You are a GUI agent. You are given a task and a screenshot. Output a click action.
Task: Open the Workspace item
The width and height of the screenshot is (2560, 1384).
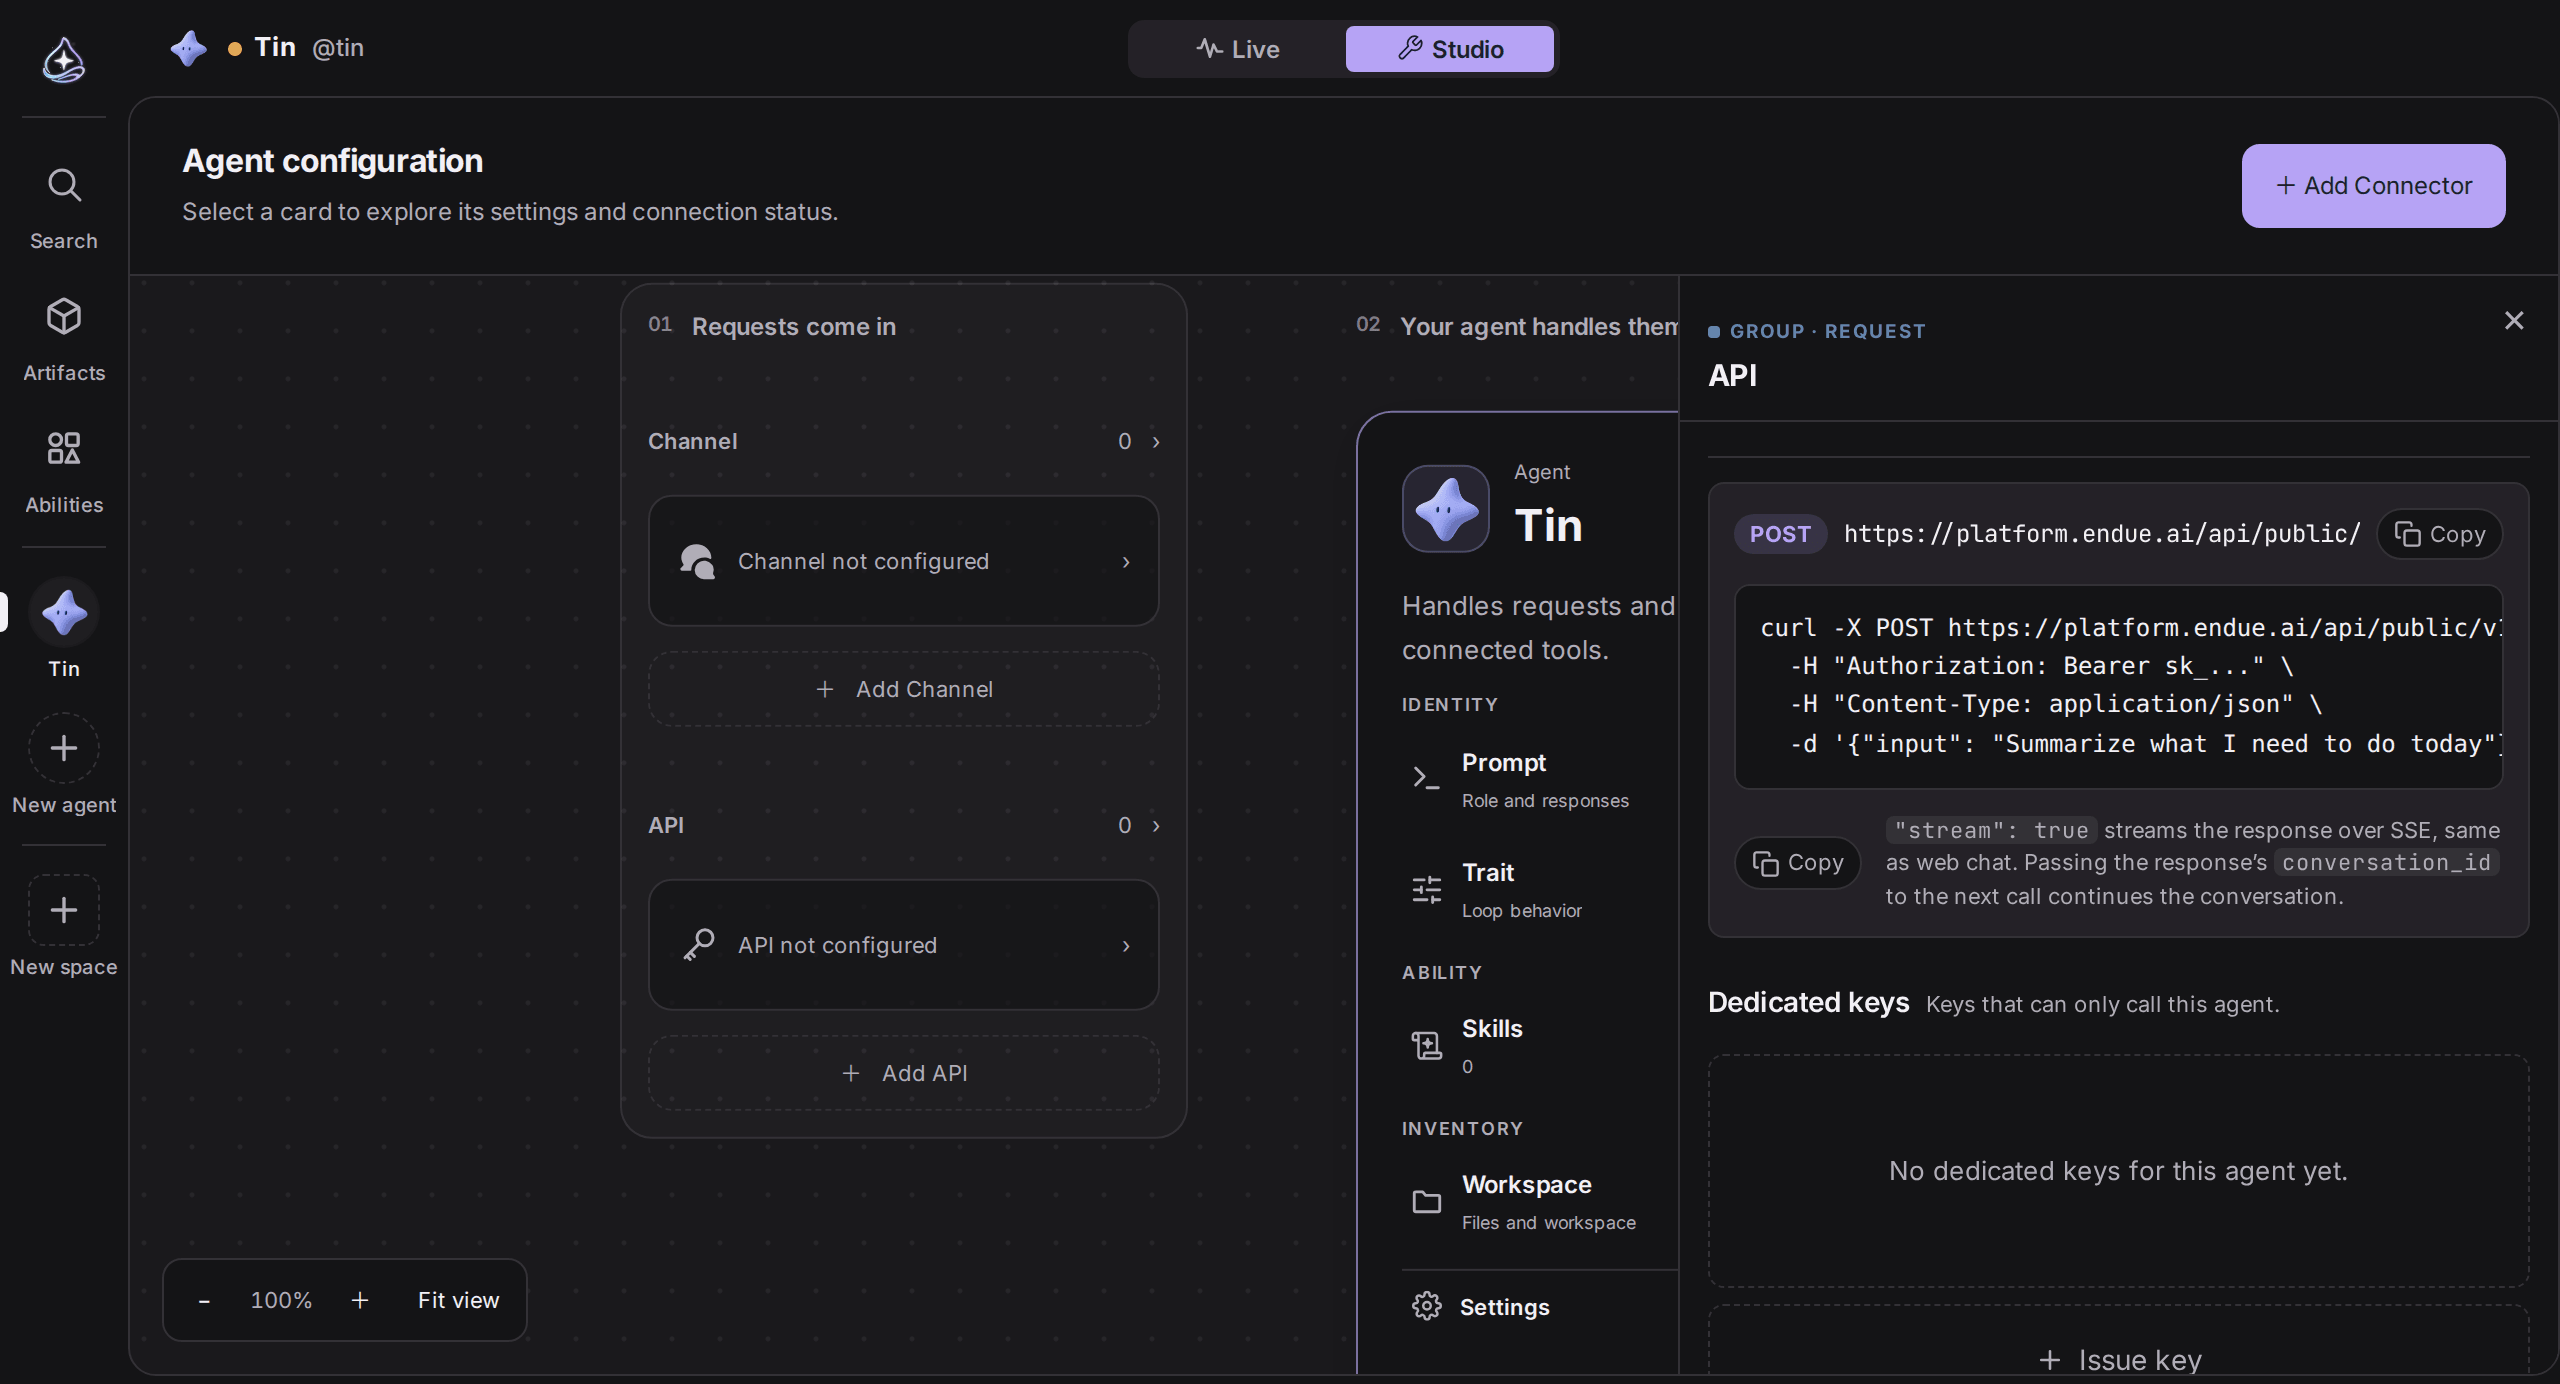tap(1540, 1201)
